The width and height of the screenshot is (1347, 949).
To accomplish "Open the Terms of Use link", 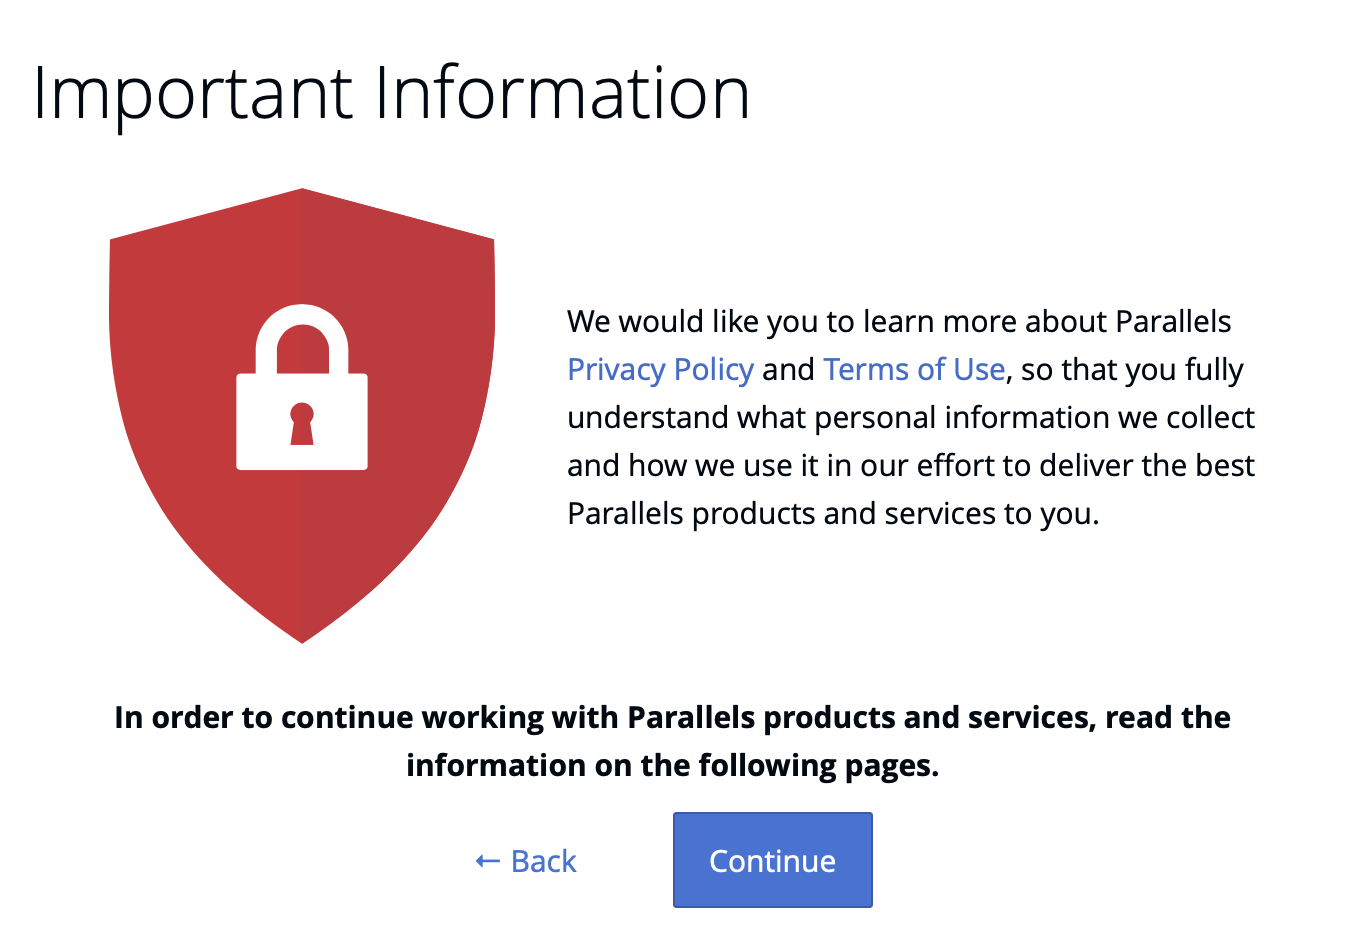I will [913, 370].
